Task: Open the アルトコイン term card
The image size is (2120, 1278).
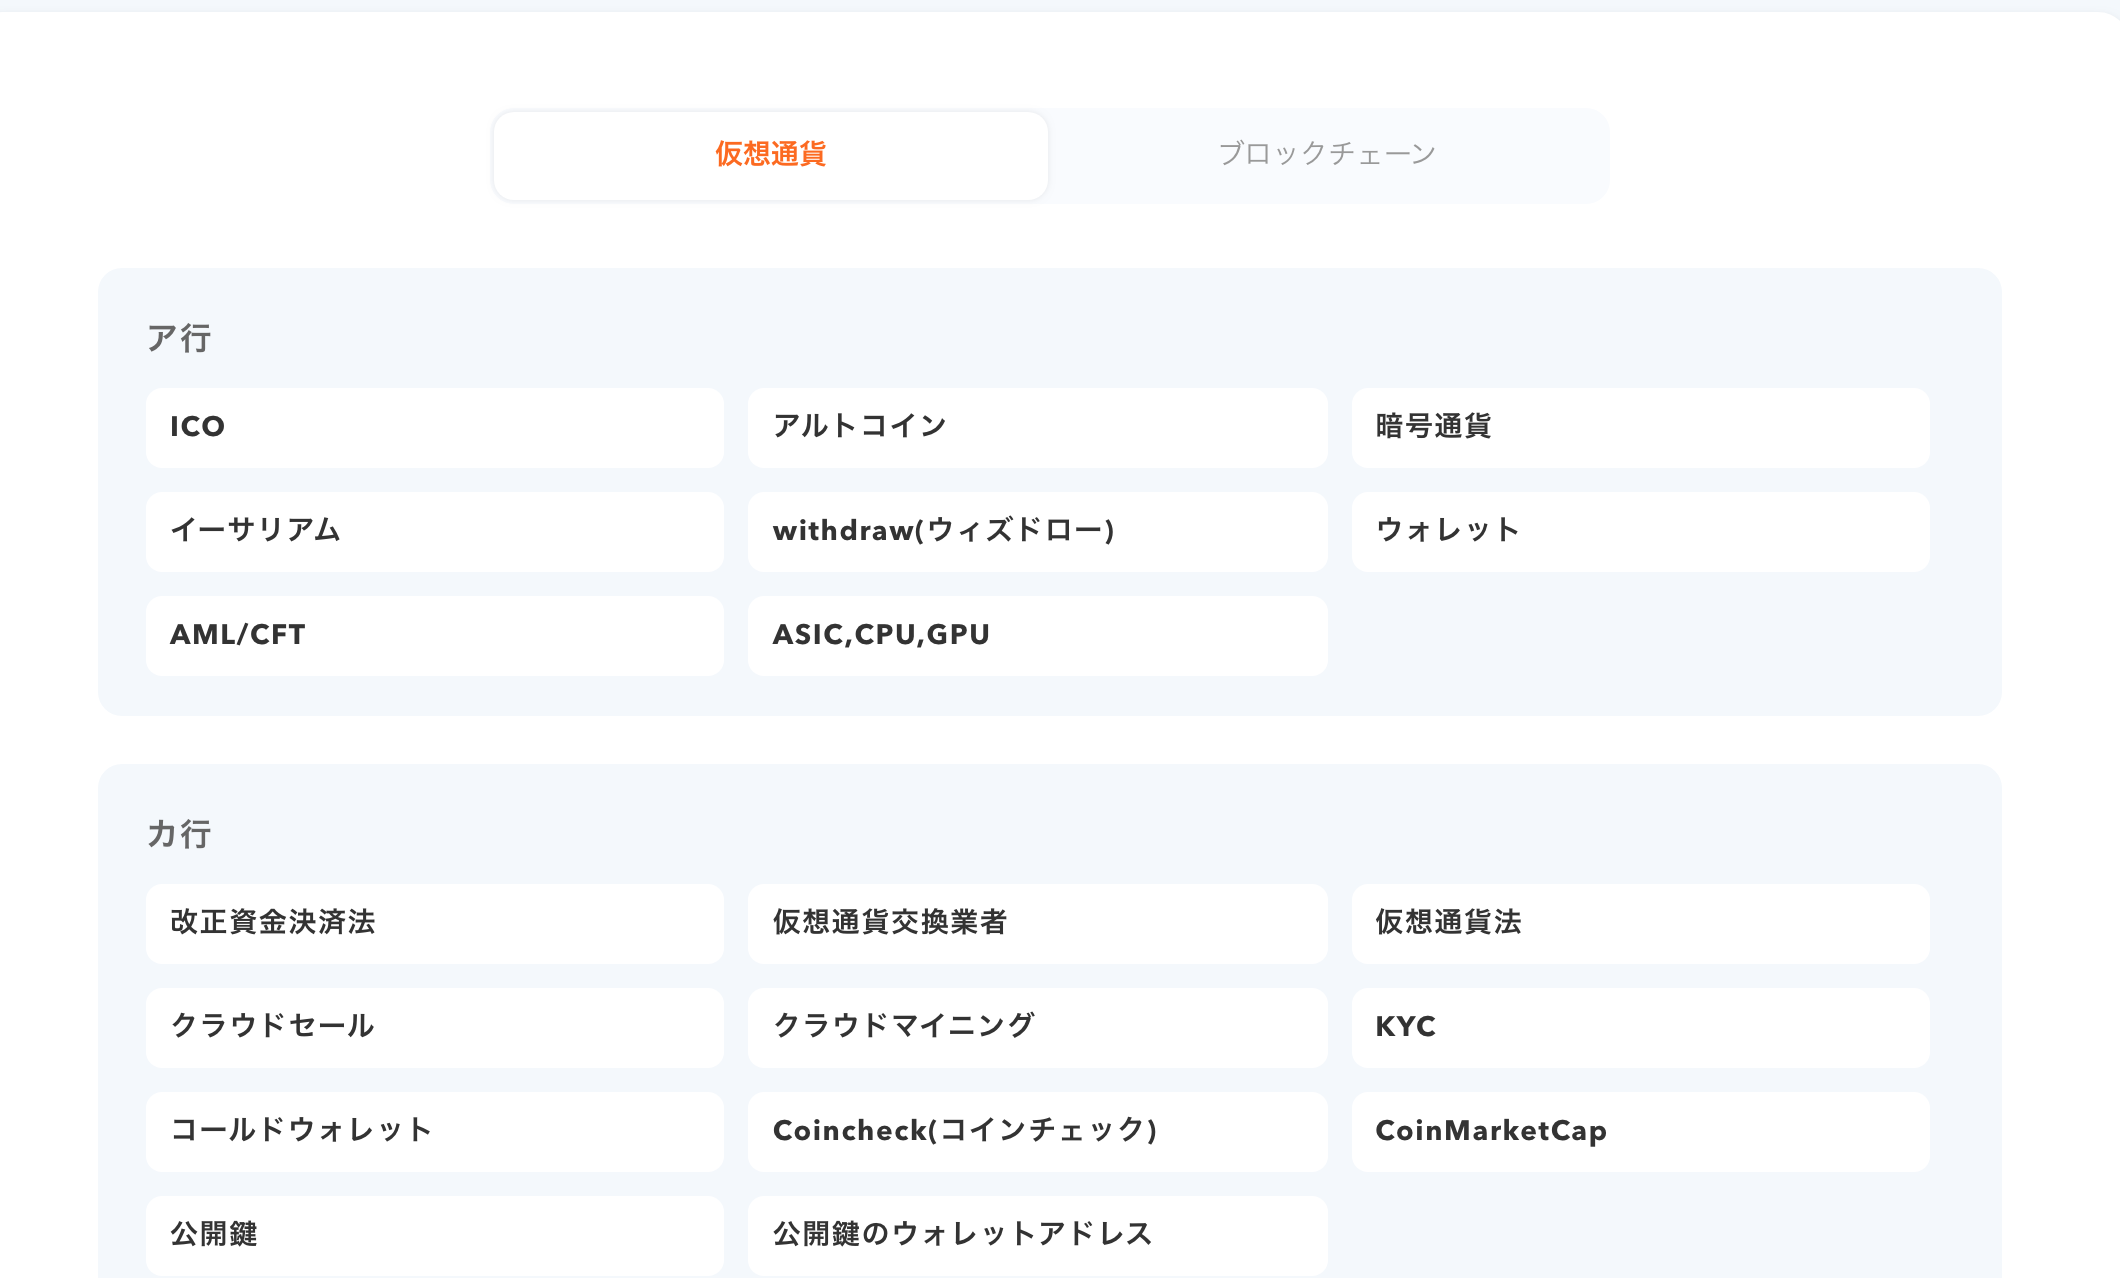Action: tap(1037, 428)
